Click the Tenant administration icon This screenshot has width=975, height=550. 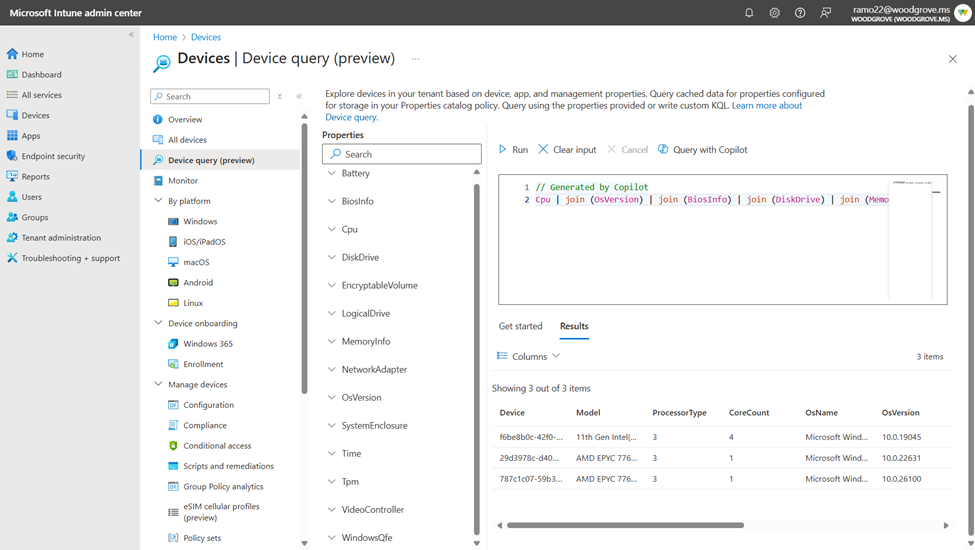[12, 237]
